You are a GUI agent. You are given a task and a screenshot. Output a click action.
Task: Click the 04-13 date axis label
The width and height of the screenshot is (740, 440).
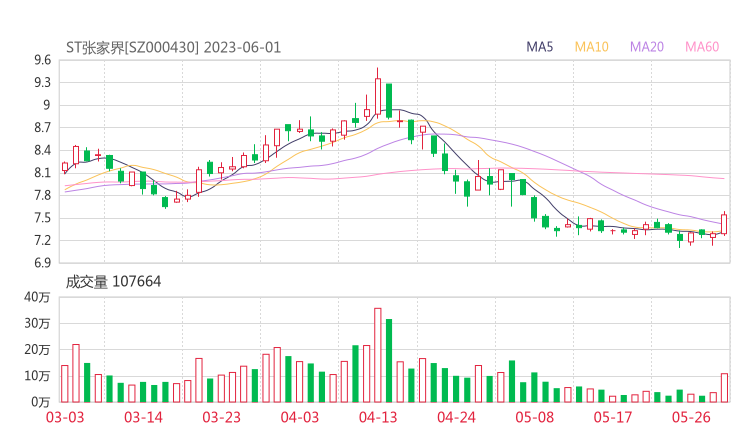[378, 417]
